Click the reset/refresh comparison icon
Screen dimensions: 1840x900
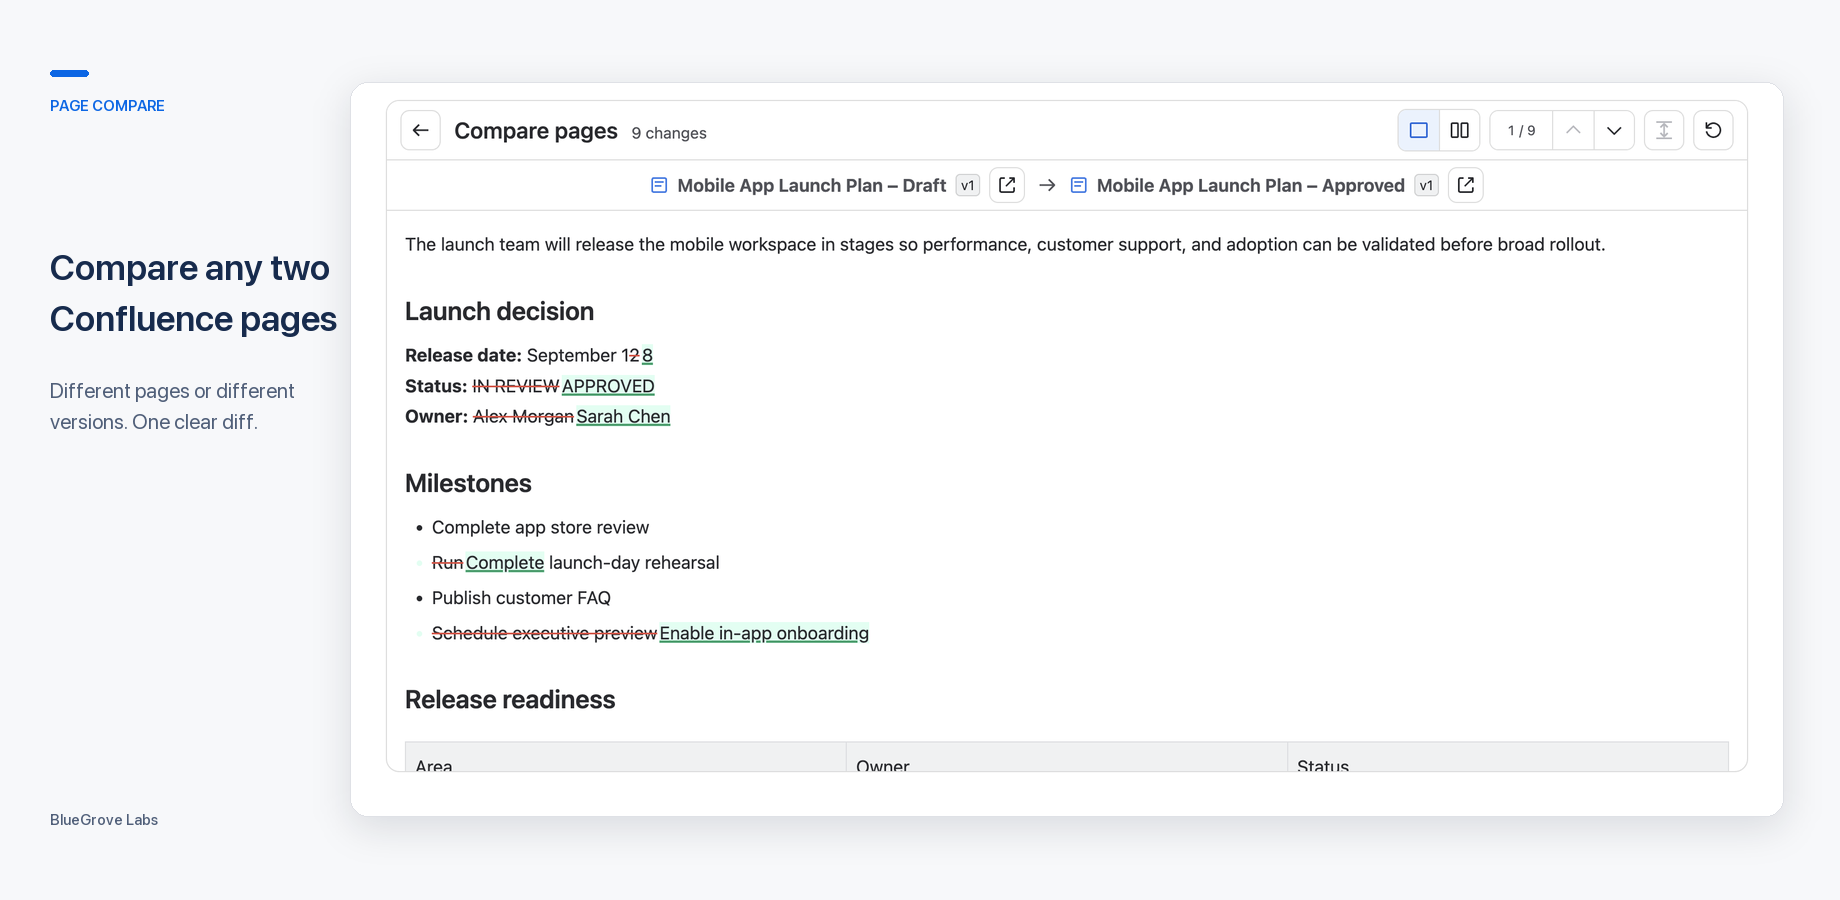click(x=1713, y=130)
